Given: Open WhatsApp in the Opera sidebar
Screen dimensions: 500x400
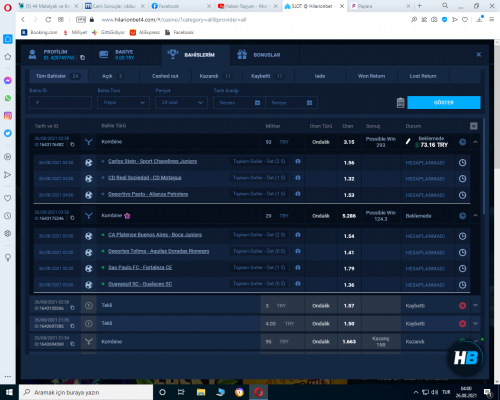Looking at the screenshot, I should [x=8, y=98].
